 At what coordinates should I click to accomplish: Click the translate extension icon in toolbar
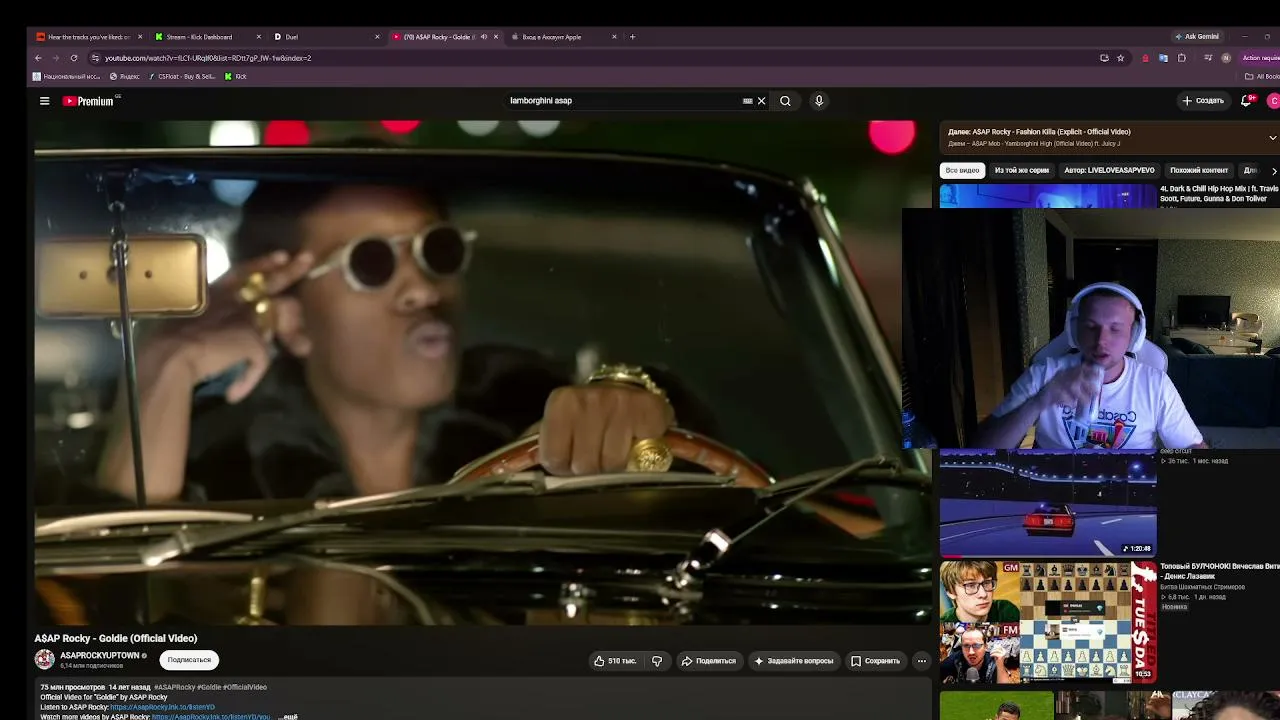coord(1163,58)
